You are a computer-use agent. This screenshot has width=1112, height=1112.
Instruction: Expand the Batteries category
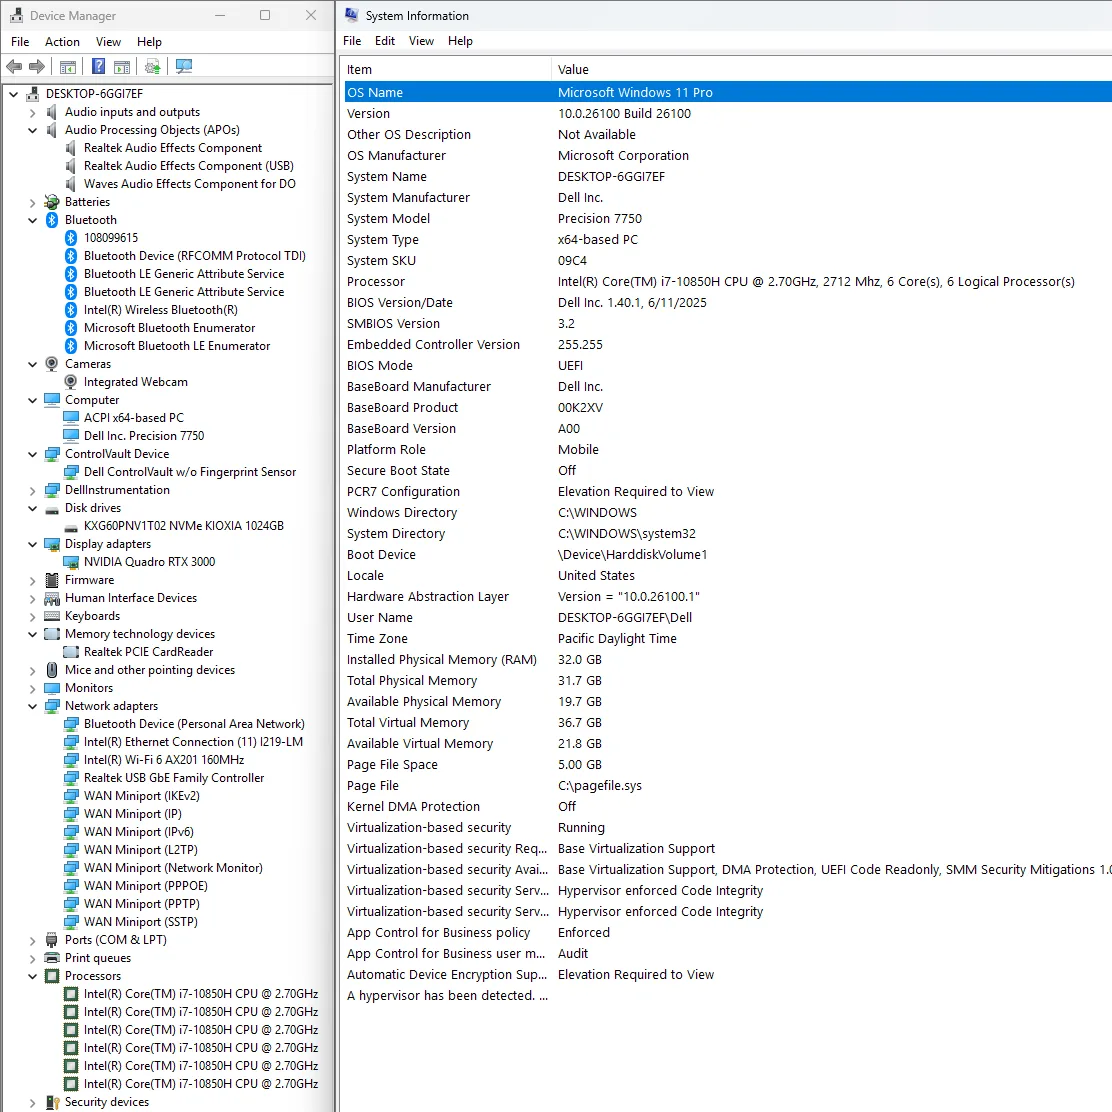32,201
